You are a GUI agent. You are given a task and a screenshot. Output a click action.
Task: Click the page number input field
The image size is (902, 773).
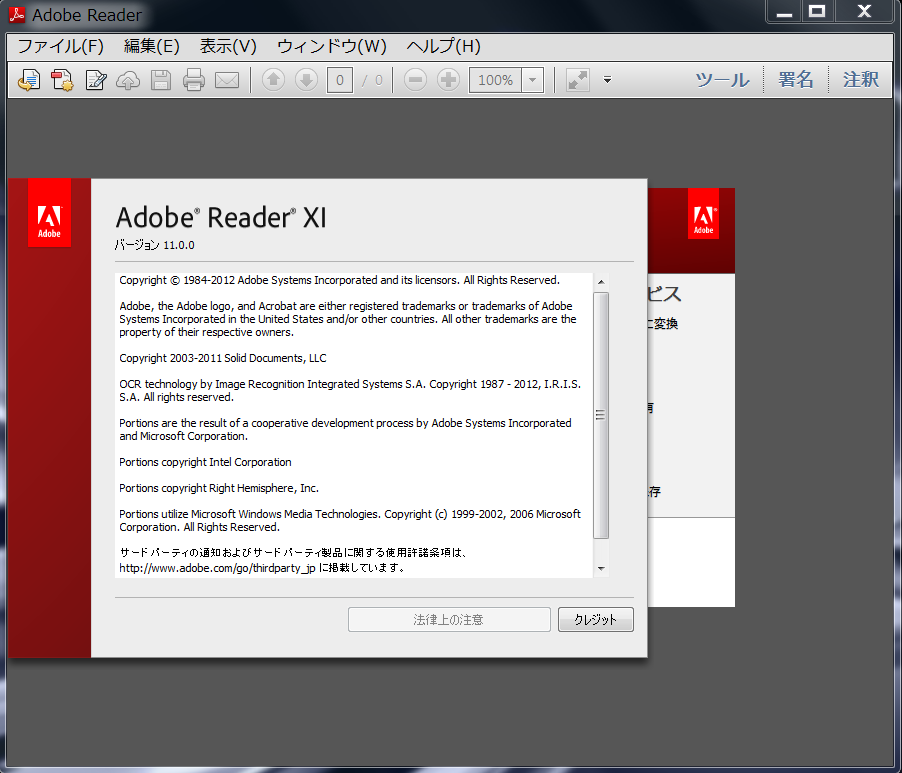[x=340, y=80]
